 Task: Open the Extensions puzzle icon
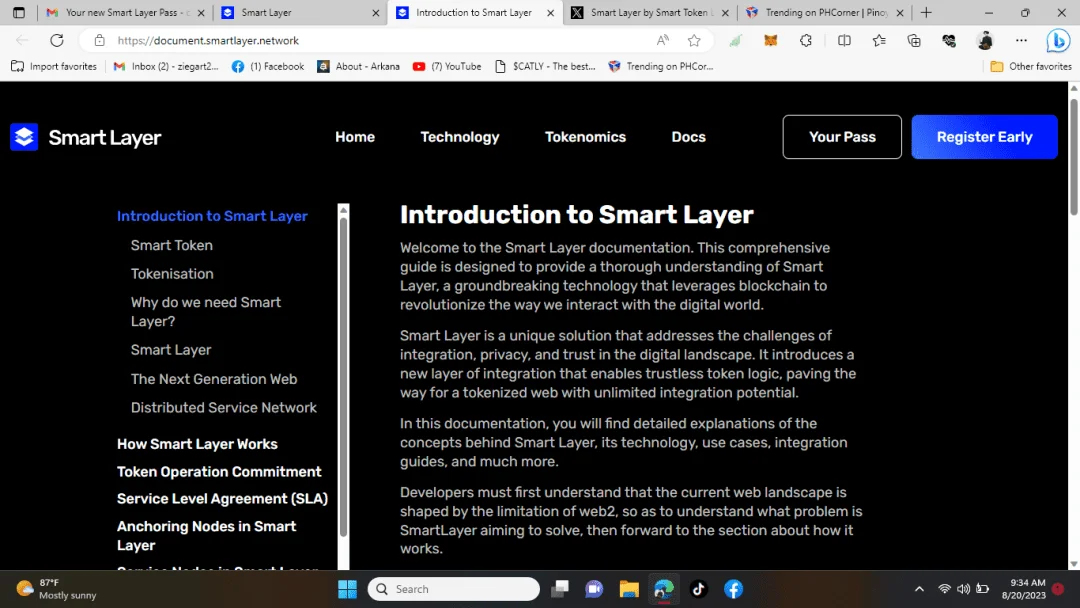click(x=806, y=41)
